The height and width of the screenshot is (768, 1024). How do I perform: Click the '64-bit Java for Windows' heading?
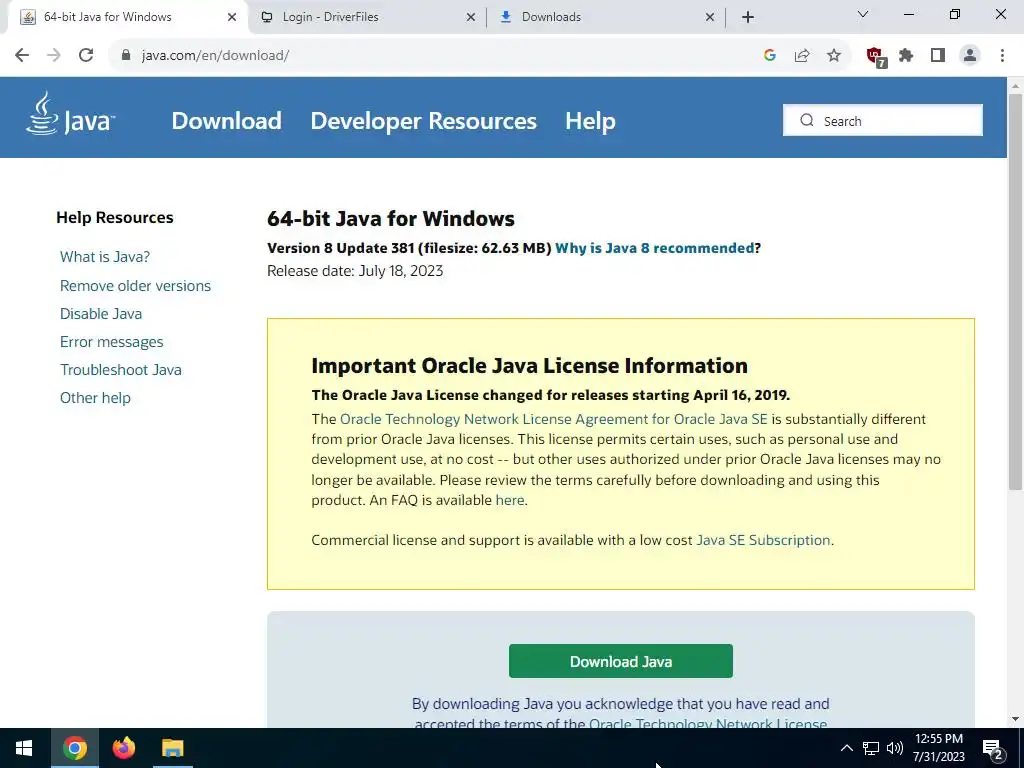tap(391, 219)
